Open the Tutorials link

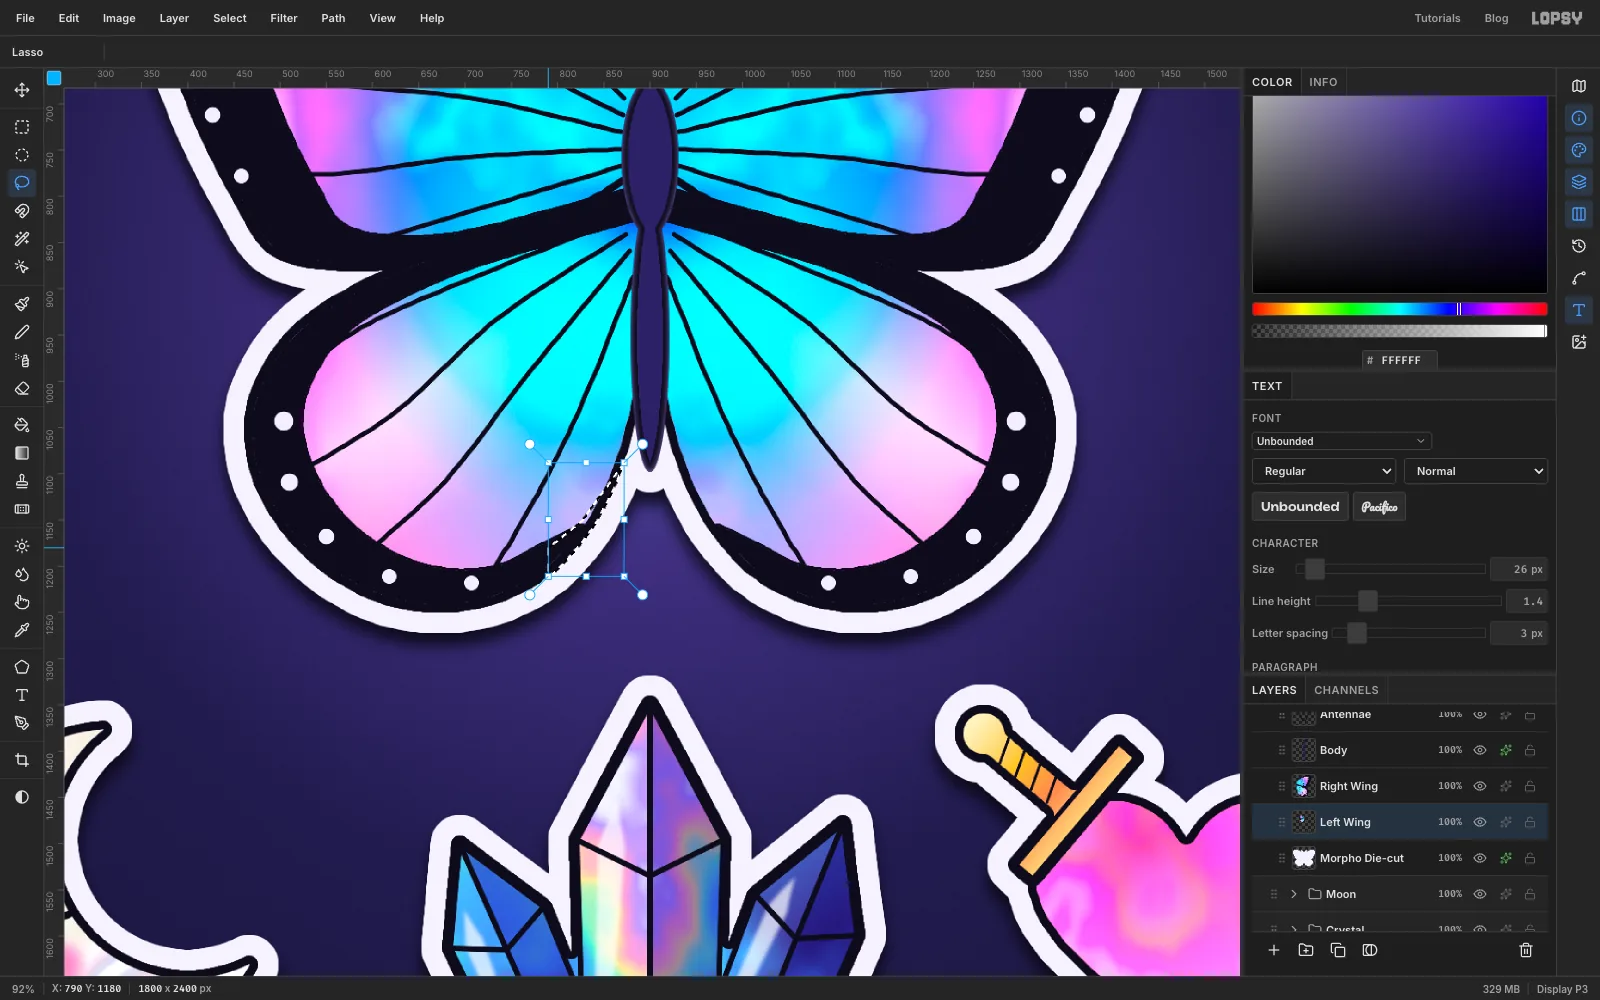tap(1437, 18)
